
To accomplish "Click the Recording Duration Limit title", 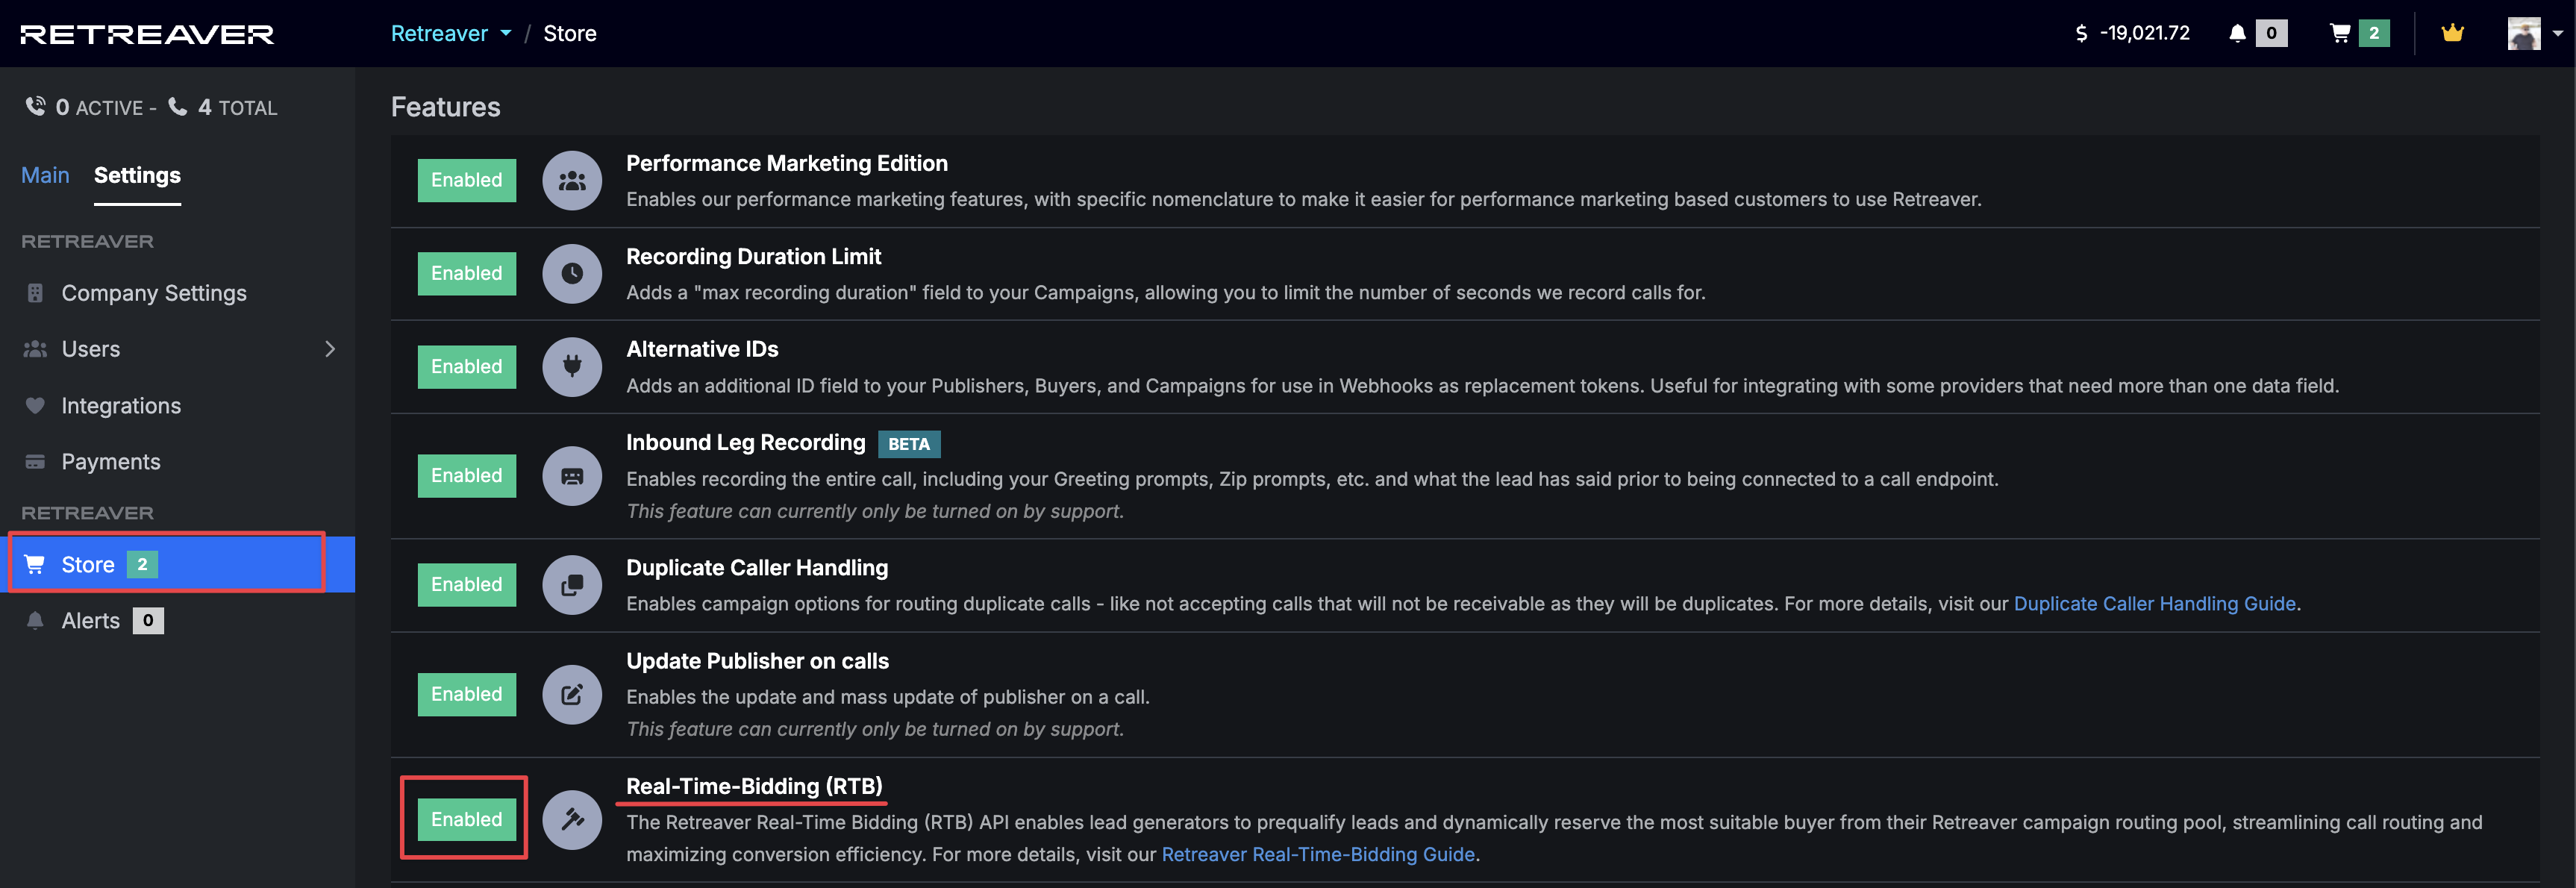I will (753, 257).
